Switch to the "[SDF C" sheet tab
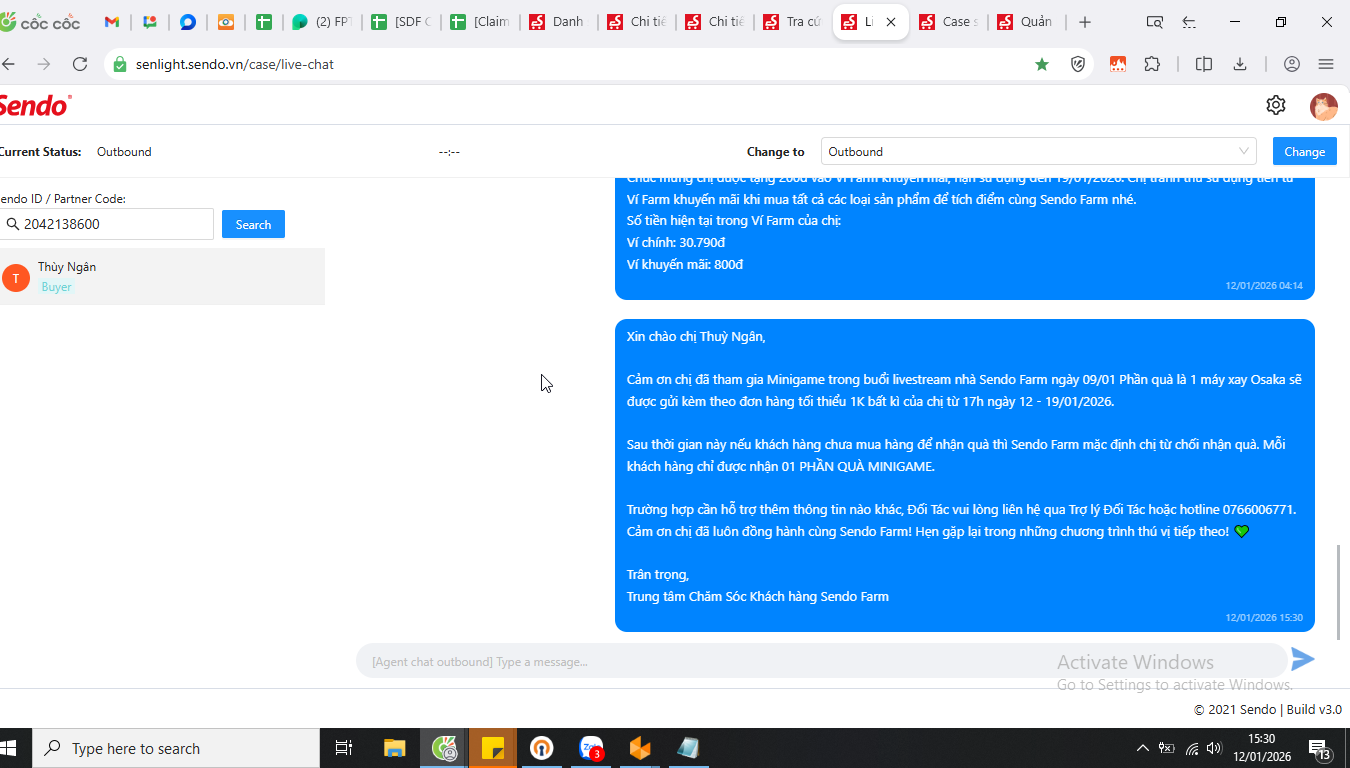1350x768 pixels. 399,22
